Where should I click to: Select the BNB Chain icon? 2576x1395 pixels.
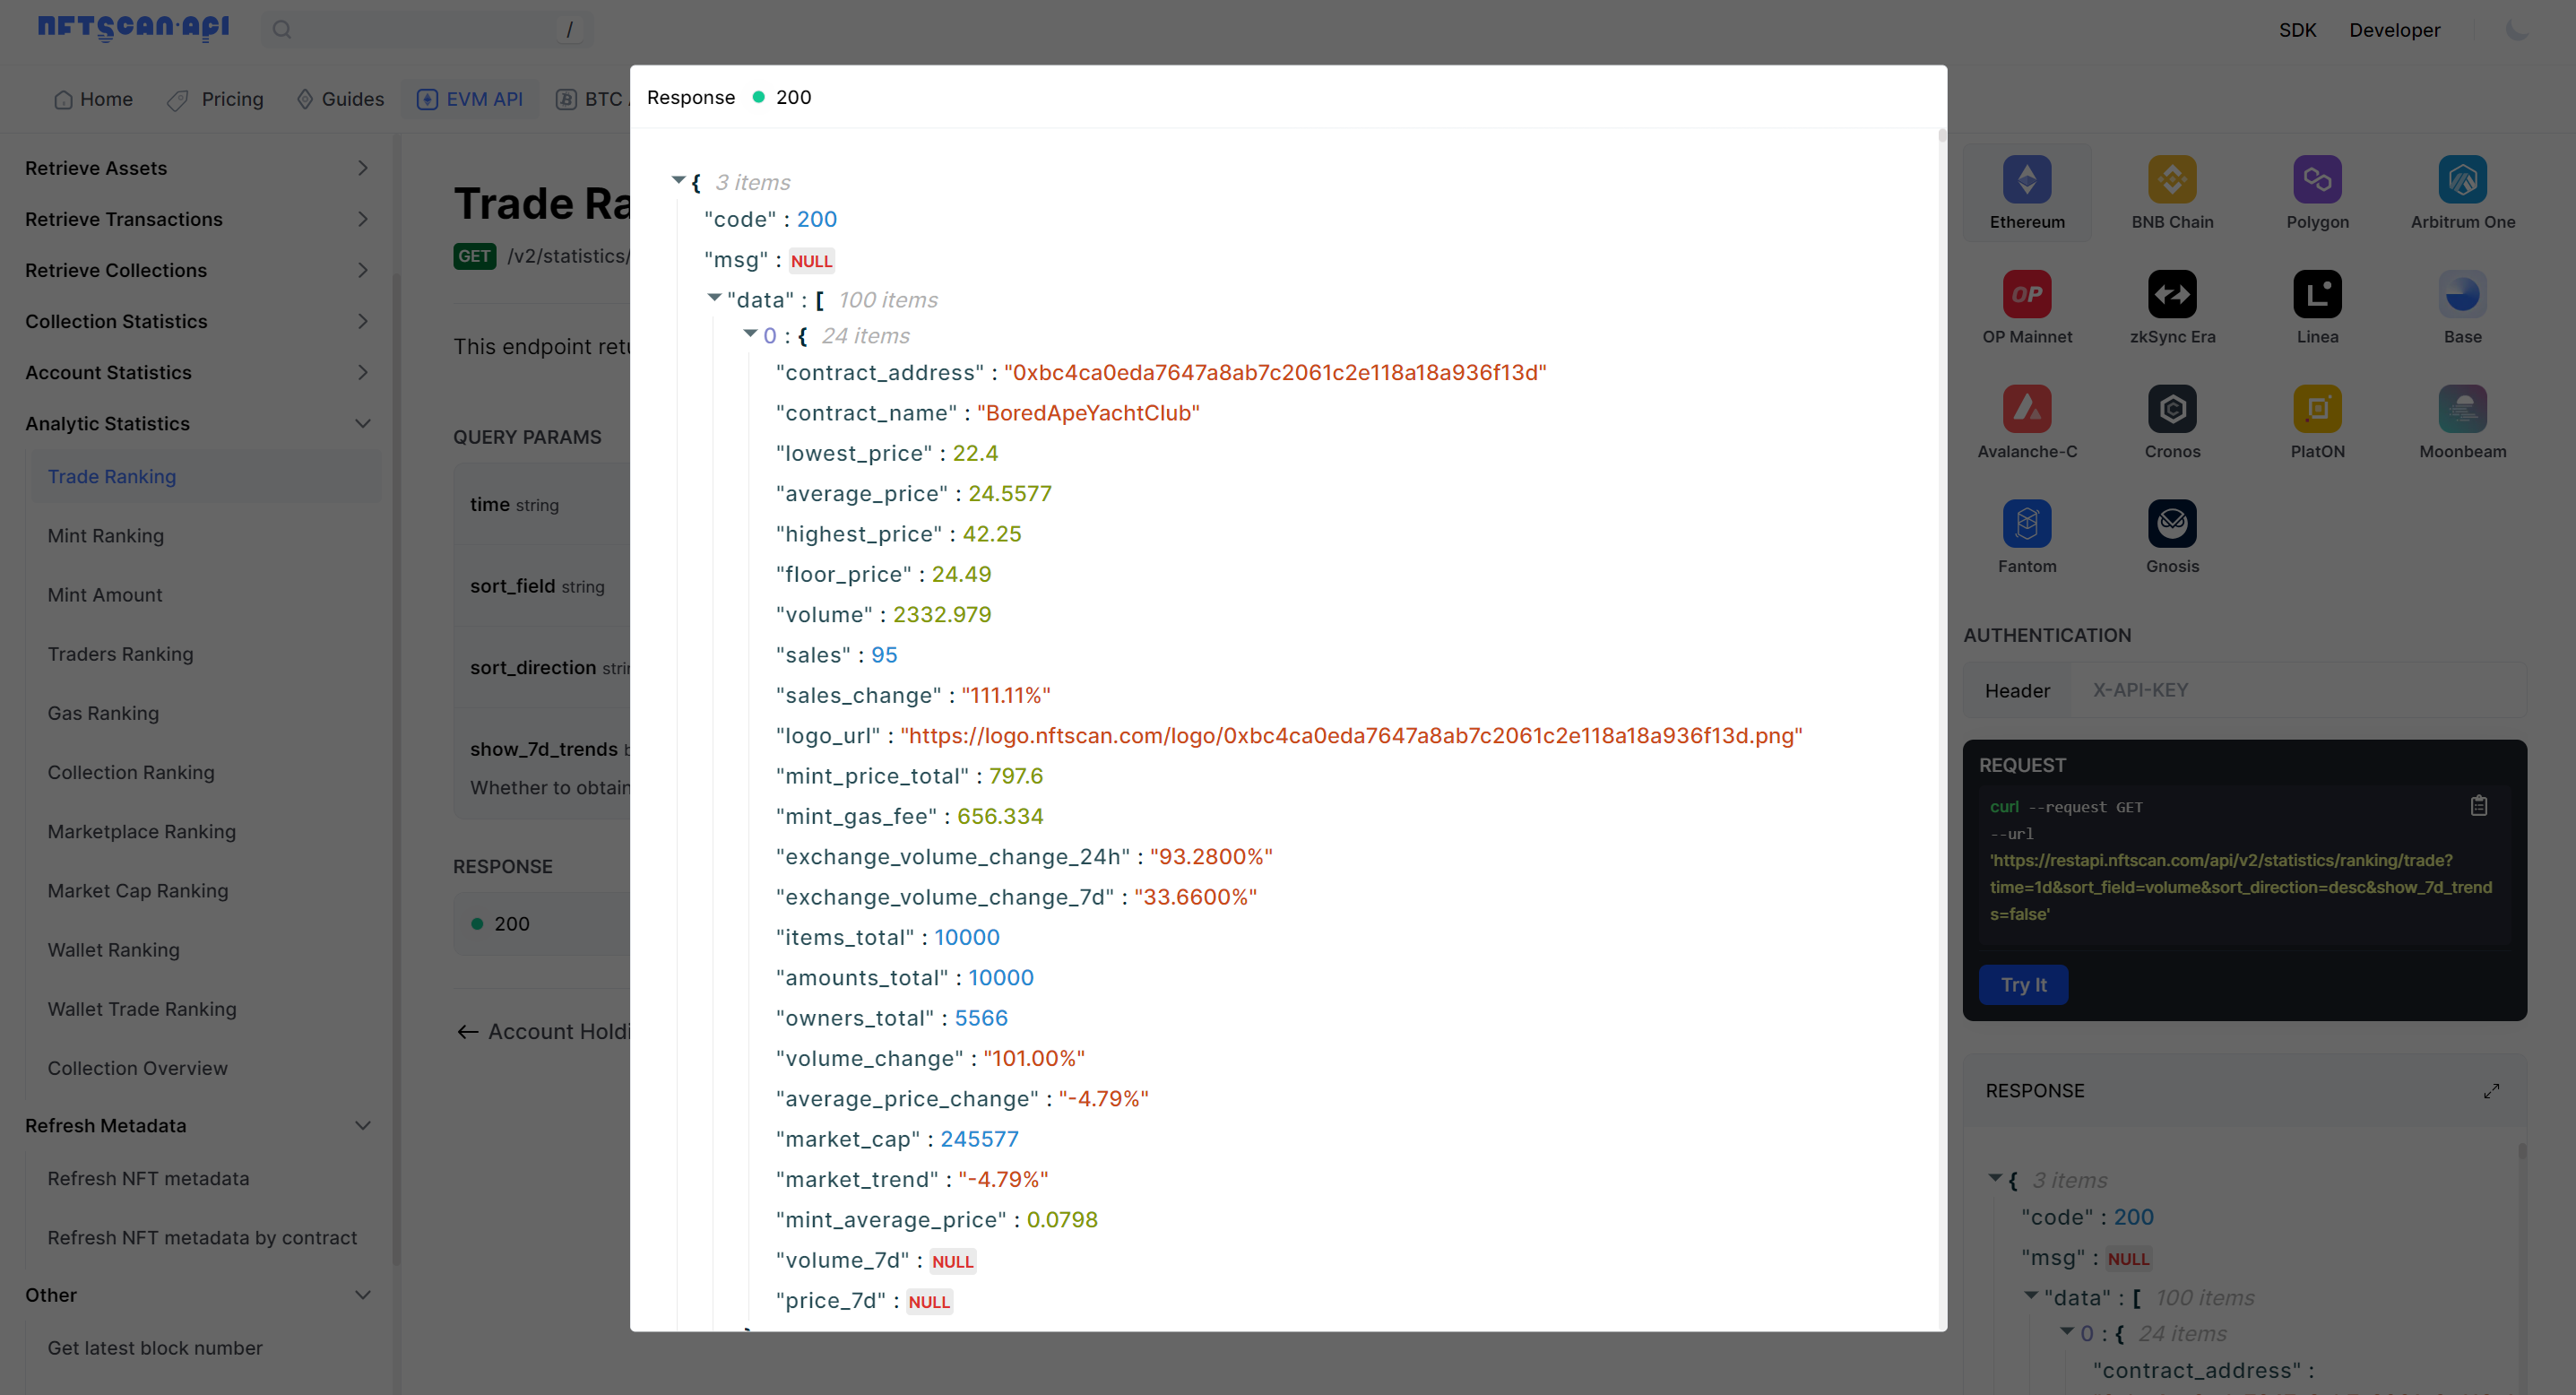(x=2171, y=181)
